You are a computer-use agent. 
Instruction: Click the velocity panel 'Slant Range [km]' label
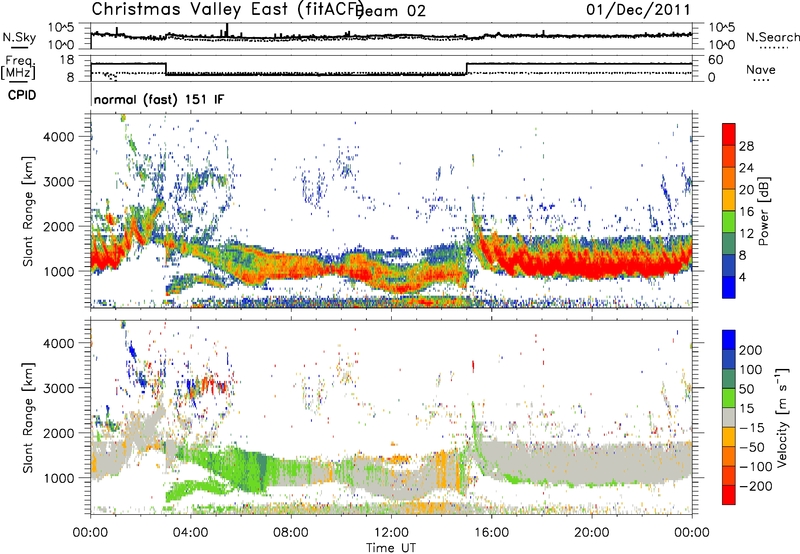pyautogui.click(x=28, y=418)
